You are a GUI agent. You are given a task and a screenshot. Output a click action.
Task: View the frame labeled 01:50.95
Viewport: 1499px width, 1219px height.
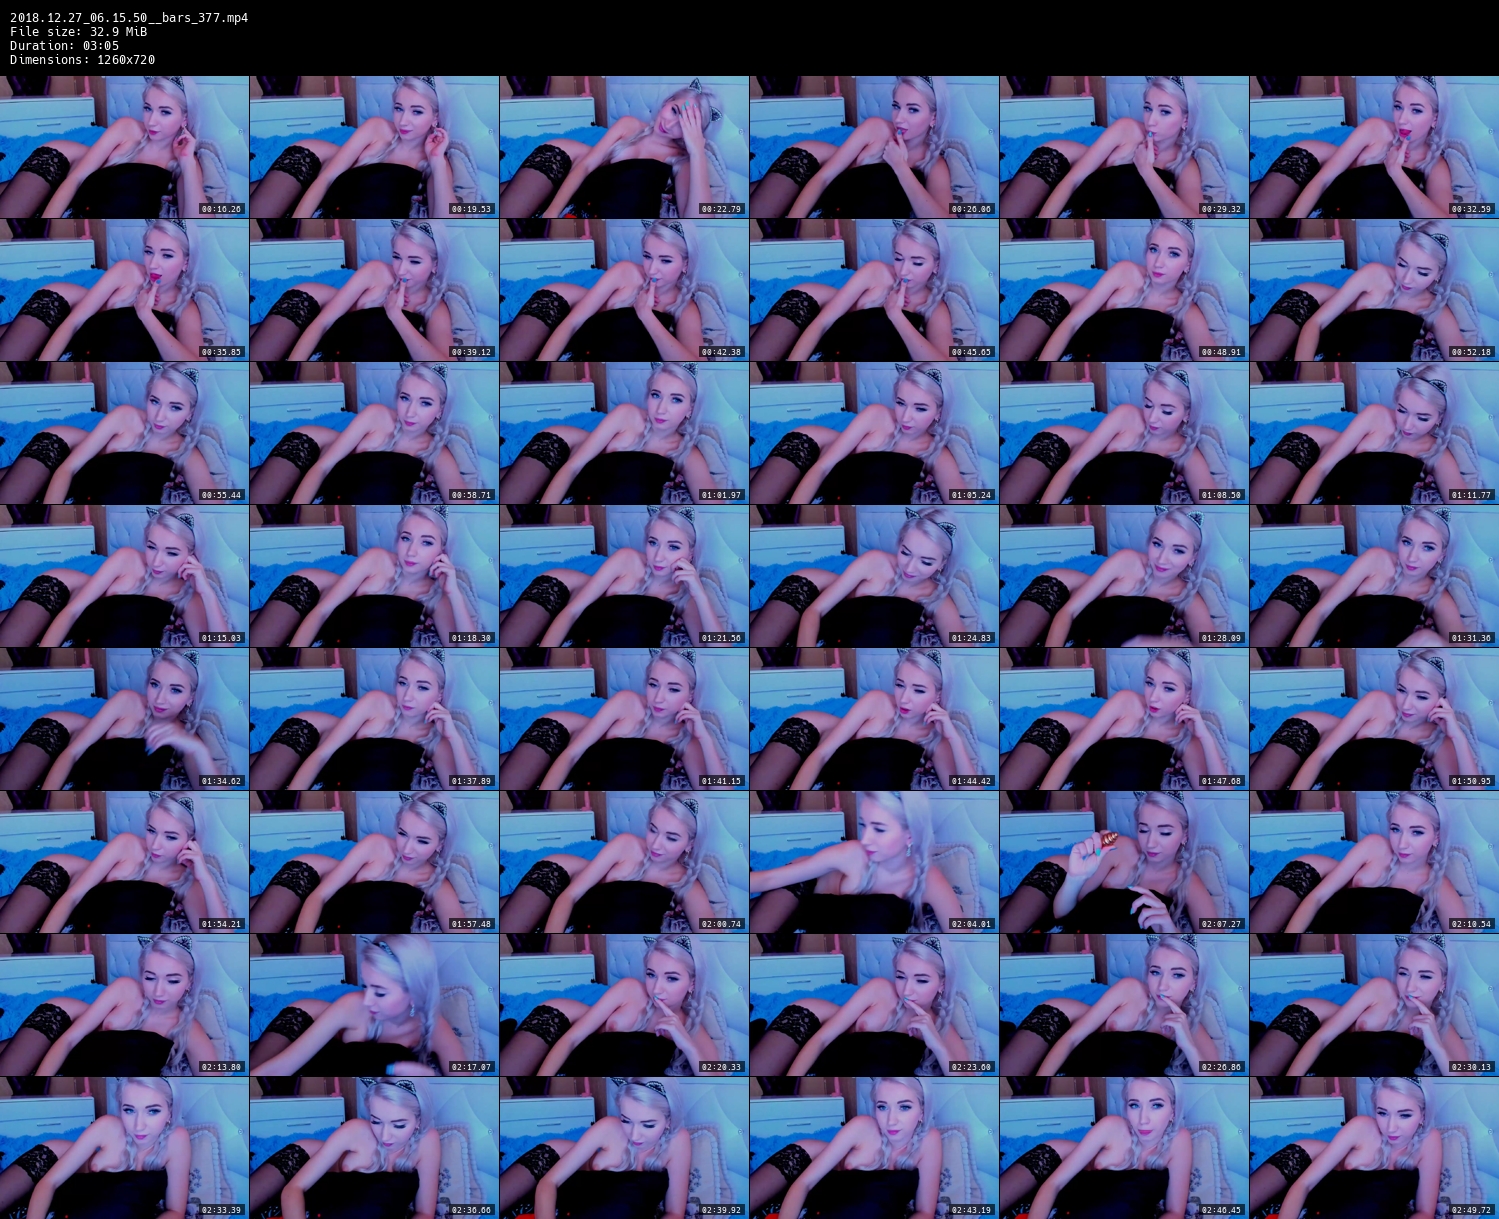coord(1374,719)
